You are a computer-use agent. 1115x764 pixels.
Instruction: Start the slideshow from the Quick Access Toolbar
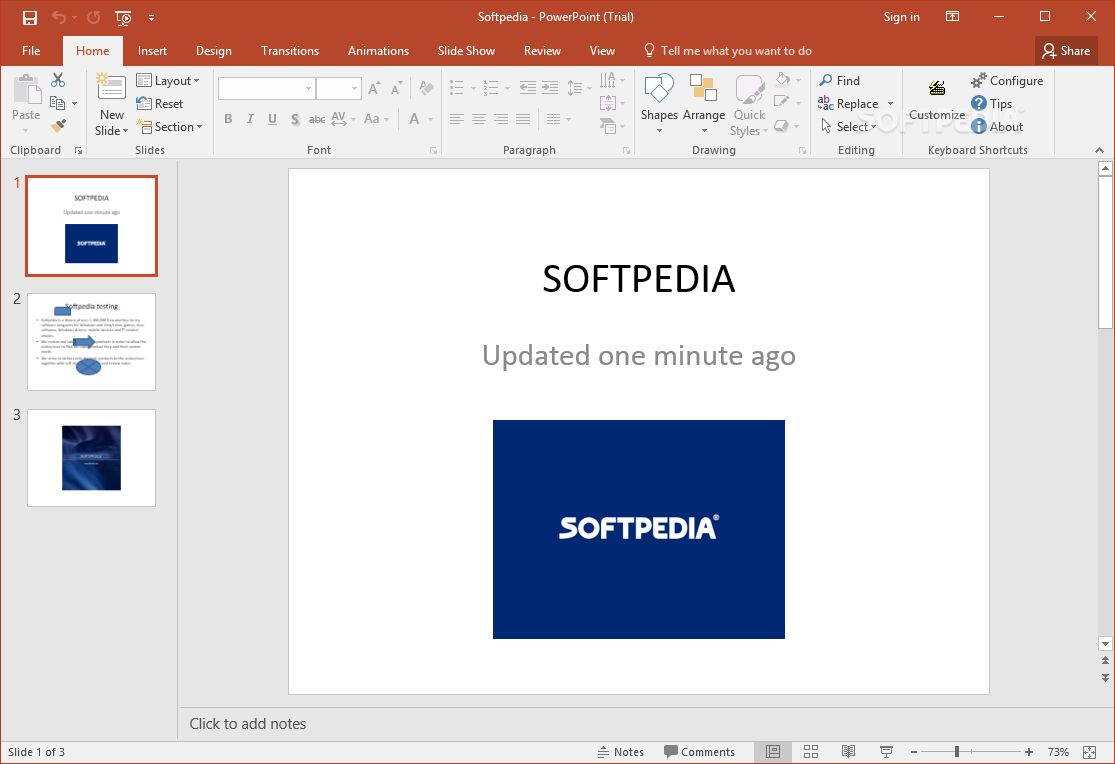[x=123, y=17]
